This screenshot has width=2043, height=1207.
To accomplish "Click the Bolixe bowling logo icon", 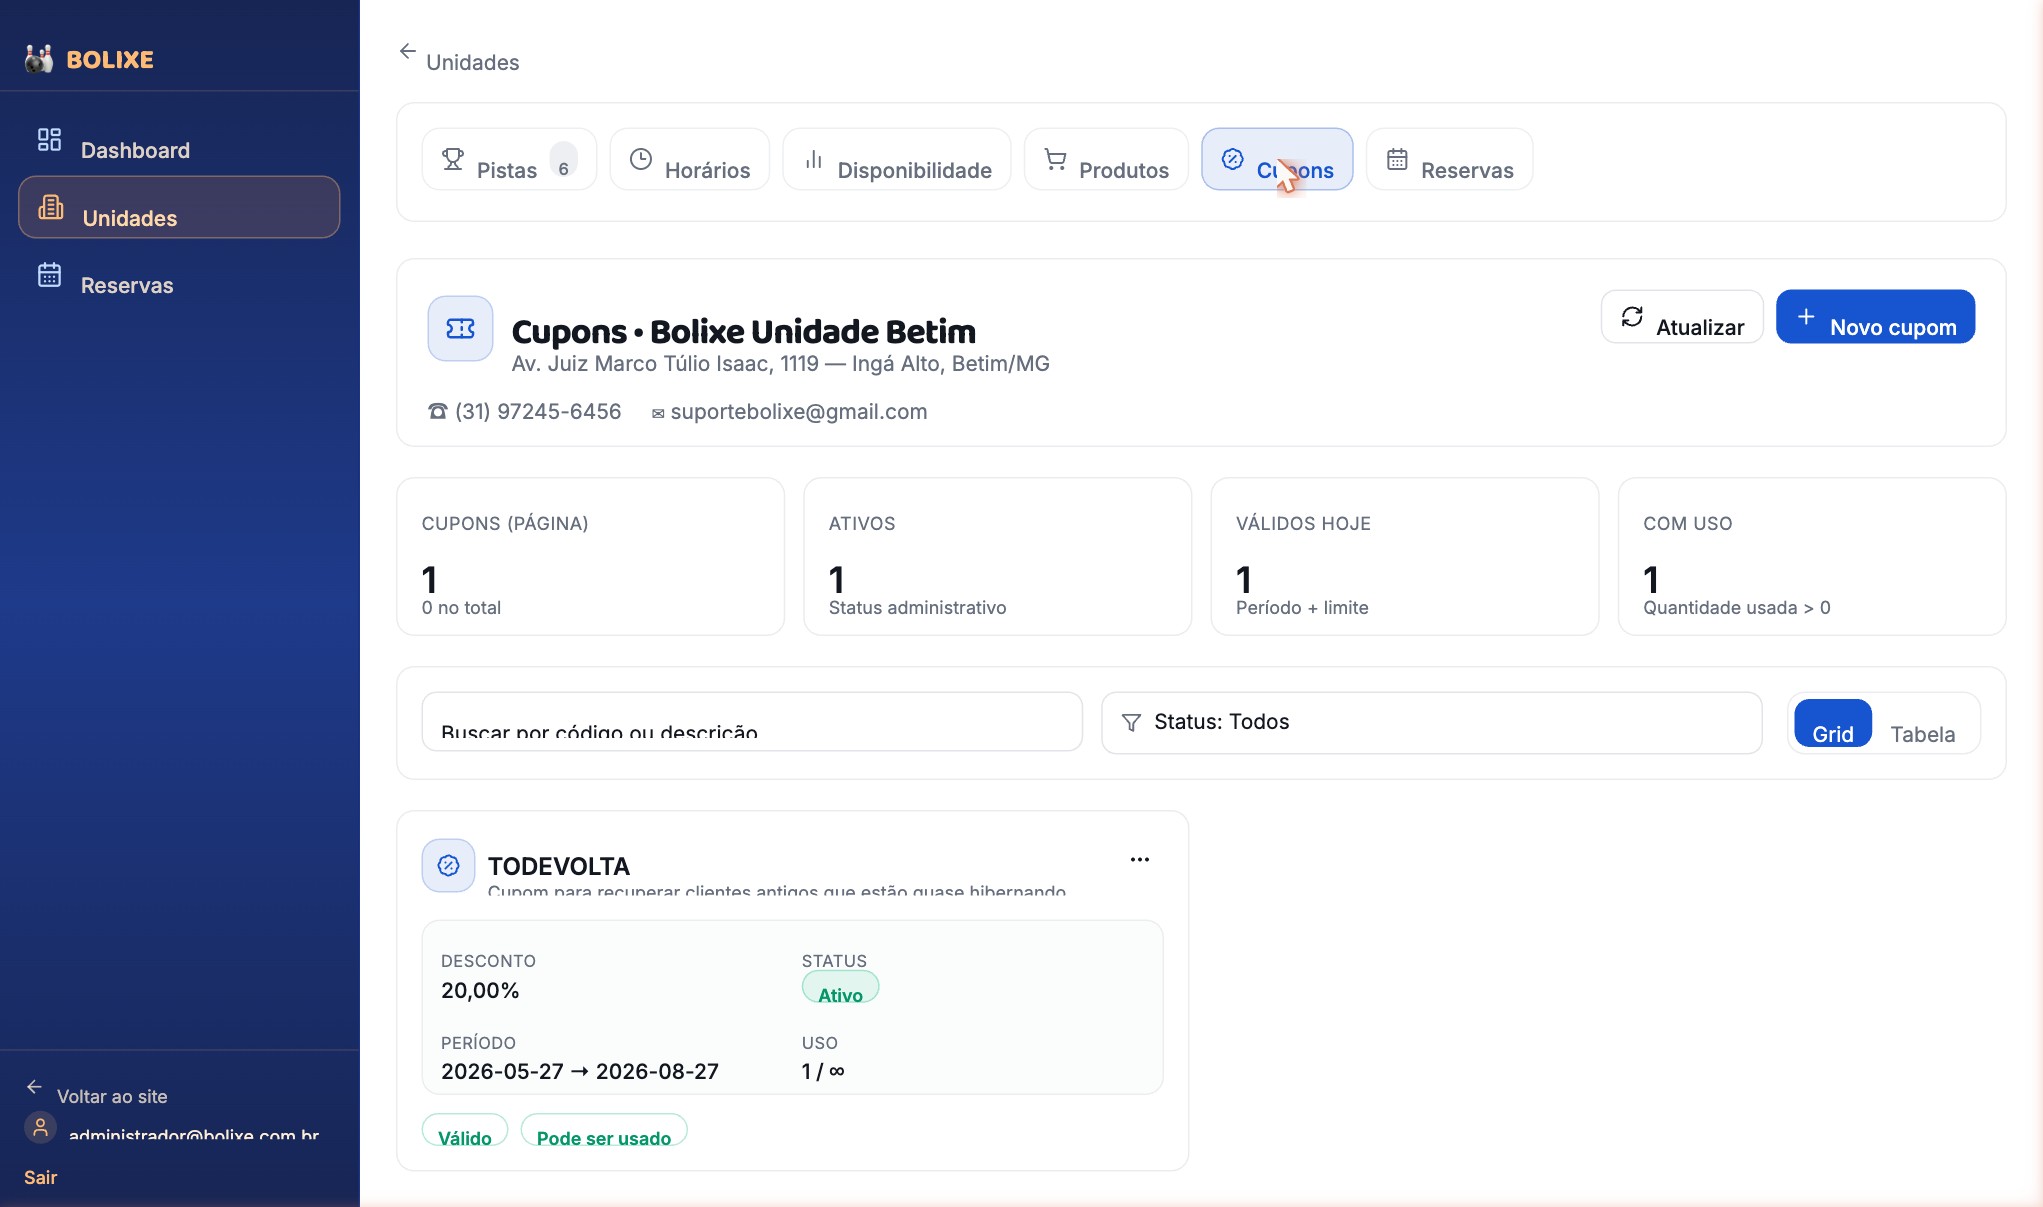I will pyautogui.click(x=39, y=59).
